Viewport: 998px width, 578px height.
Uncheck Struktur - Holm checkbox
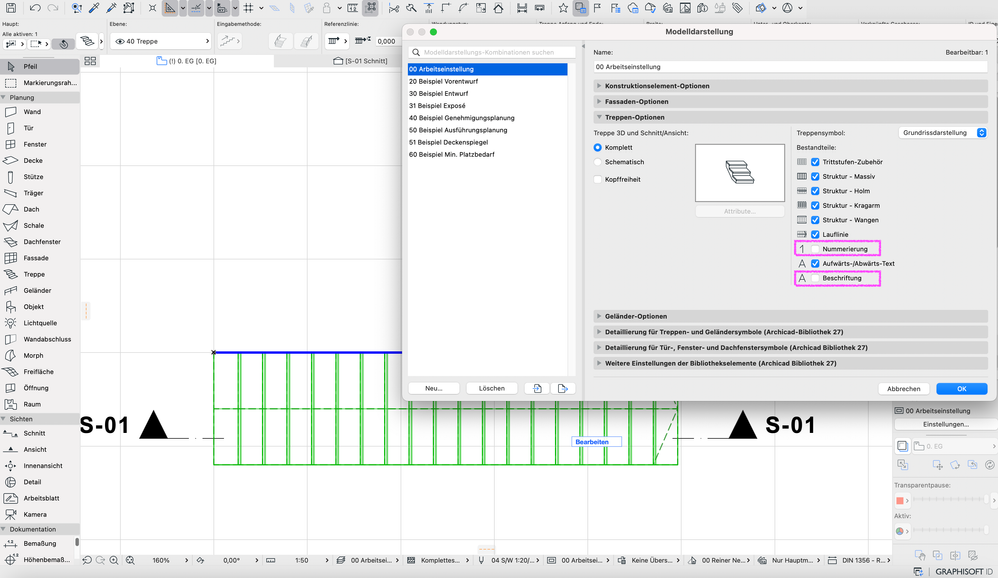click(x=815, y=191)
